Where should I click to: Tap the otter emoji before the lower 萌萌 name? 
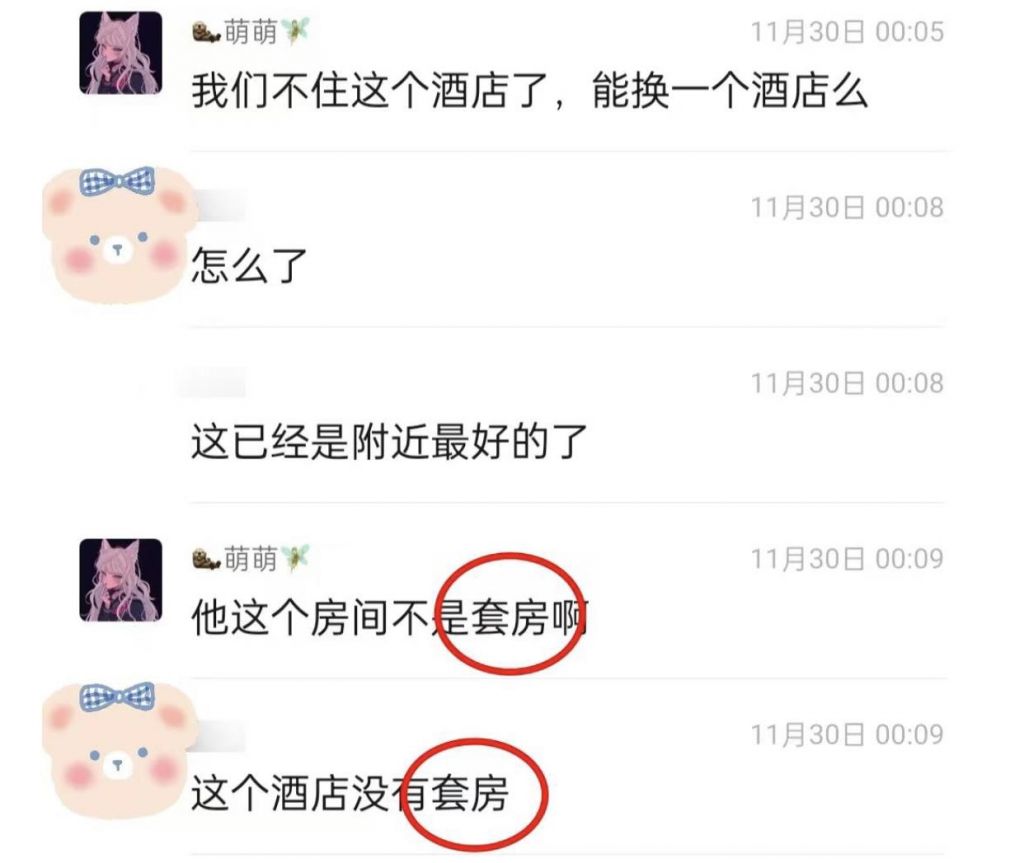pyautogui.click(x=206, y=559)
